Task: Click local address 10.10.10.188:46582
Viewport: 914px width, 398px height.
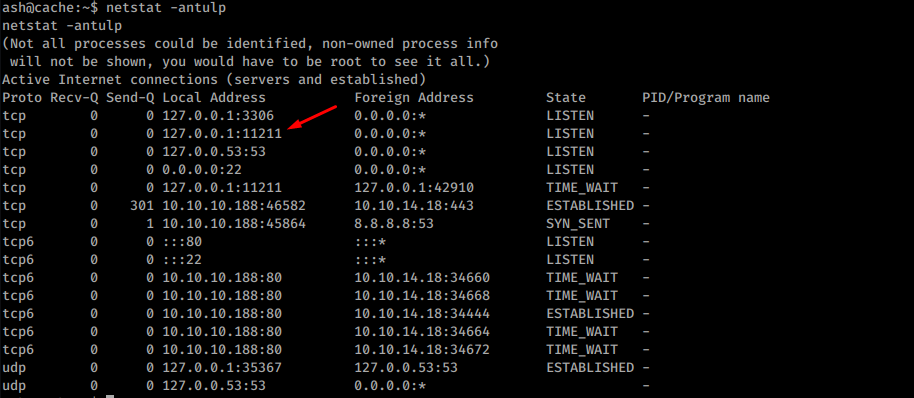Action: pyautogui.click(x=234, y=206)
